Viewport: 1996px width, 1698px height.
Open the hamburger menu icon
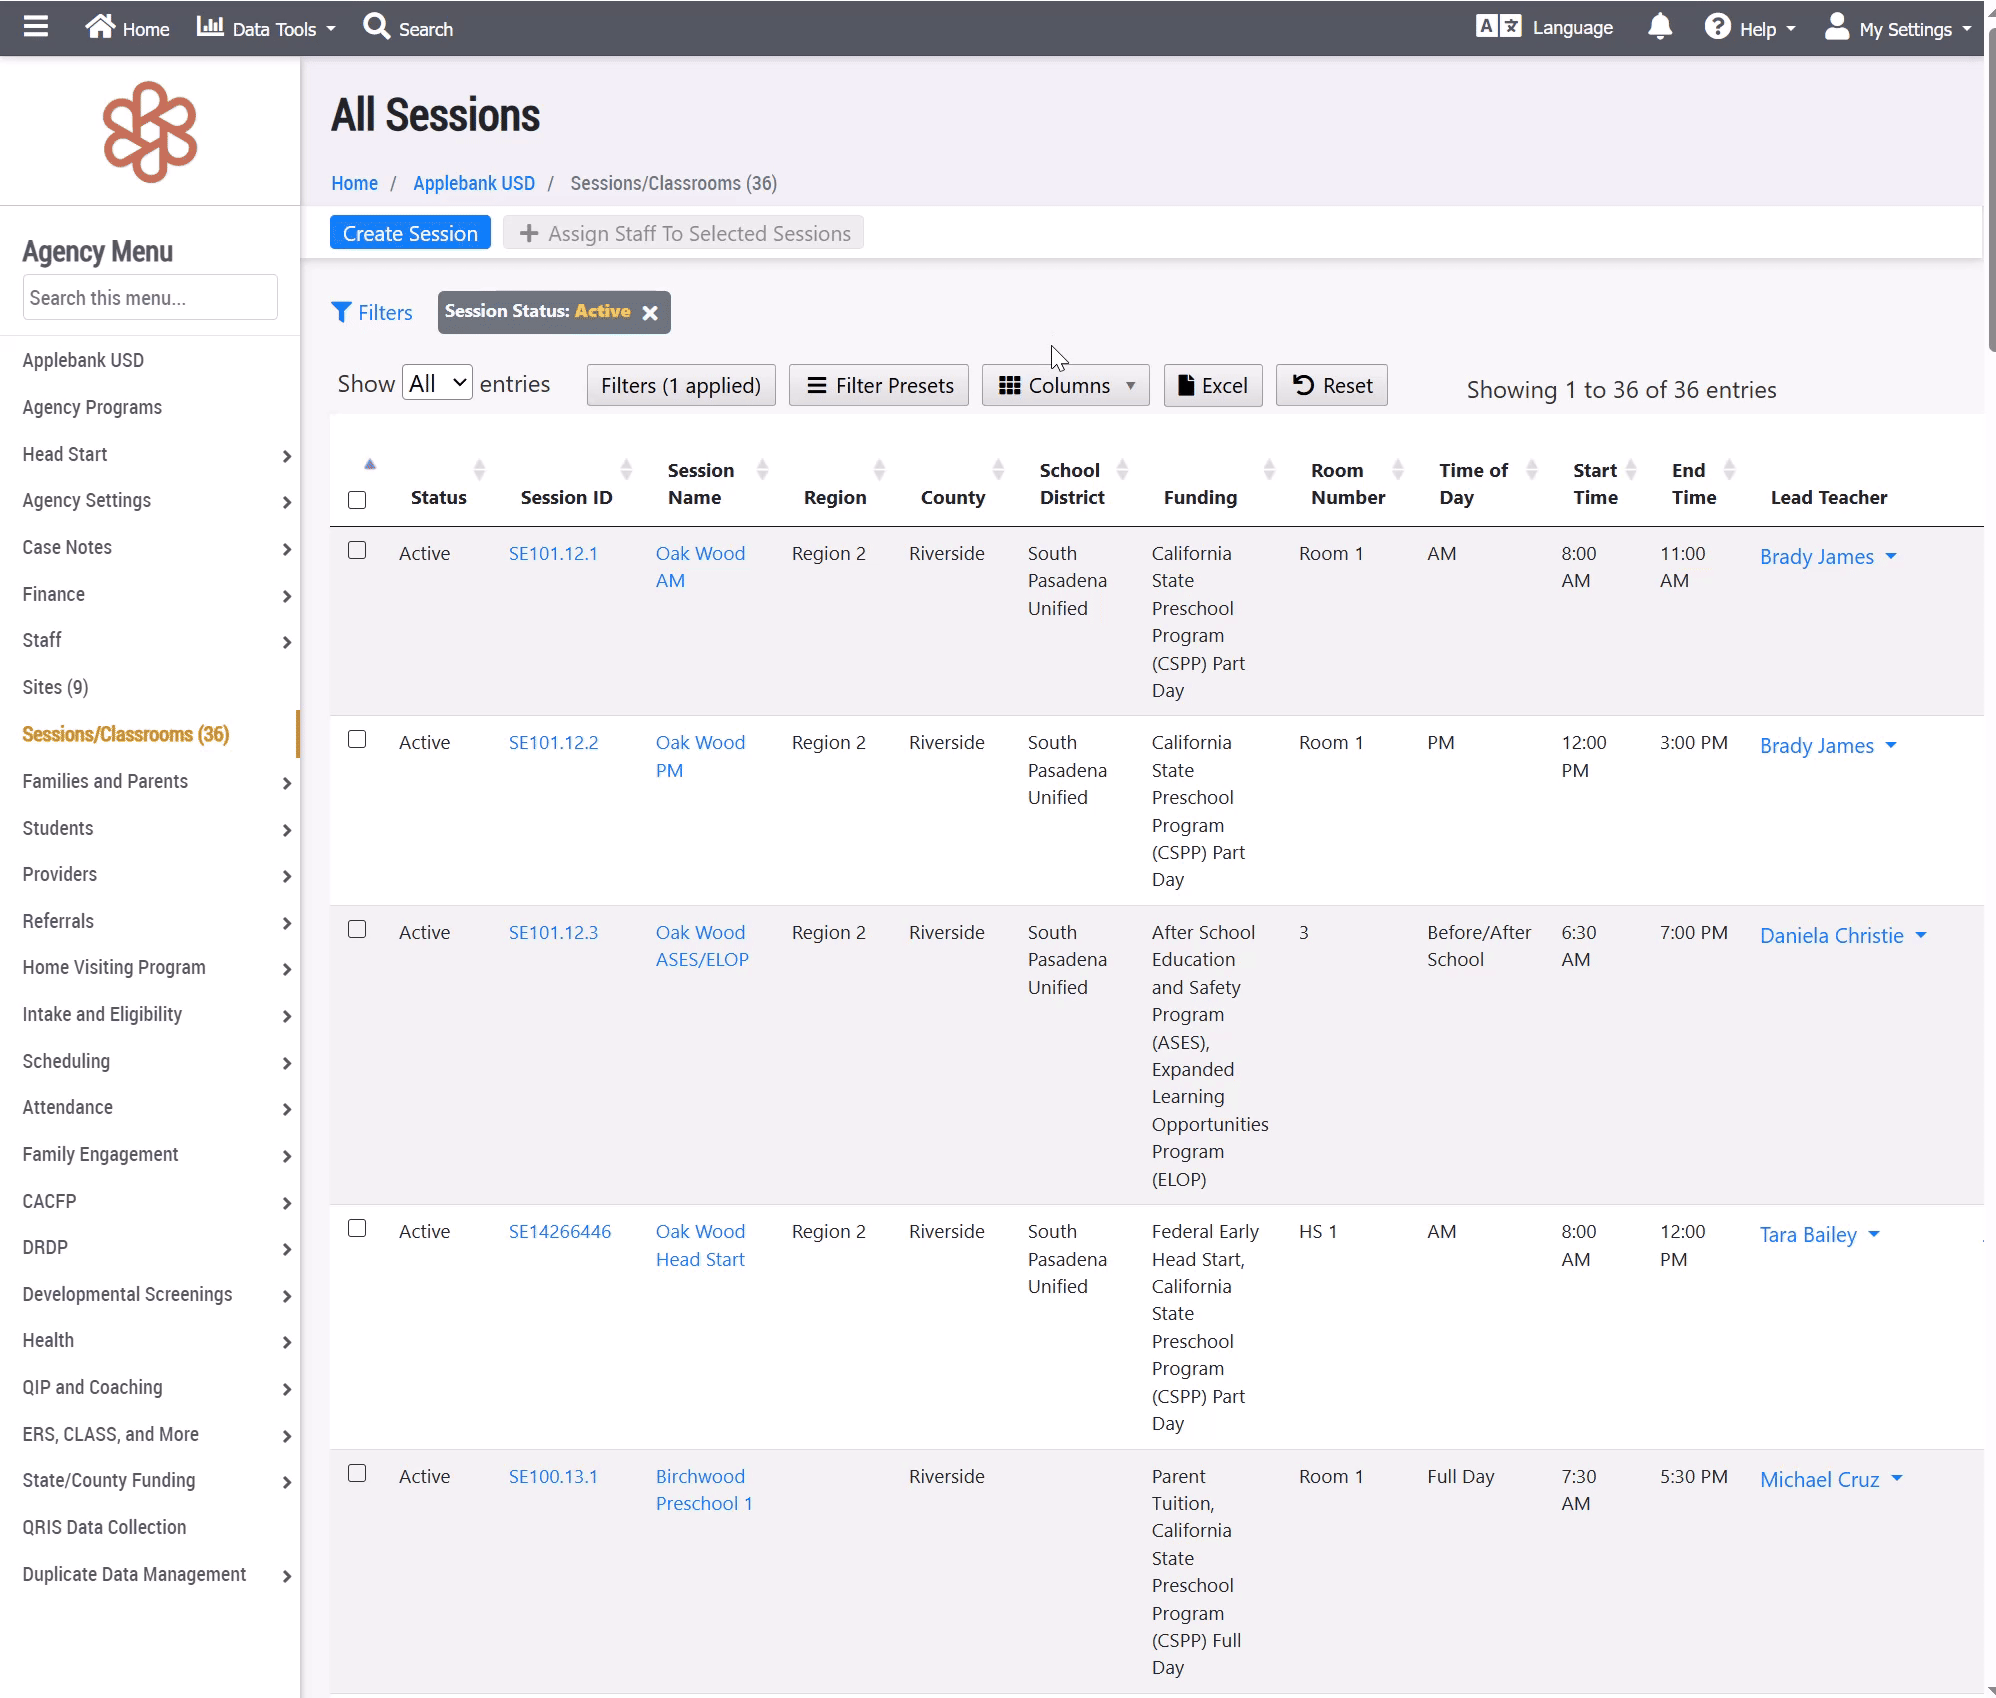point(36,27)
